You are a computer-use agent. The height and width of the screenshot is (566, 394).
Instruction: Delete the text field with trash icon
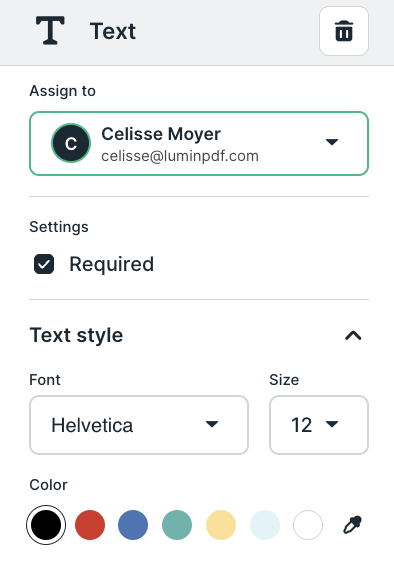[x=343, y=31]
